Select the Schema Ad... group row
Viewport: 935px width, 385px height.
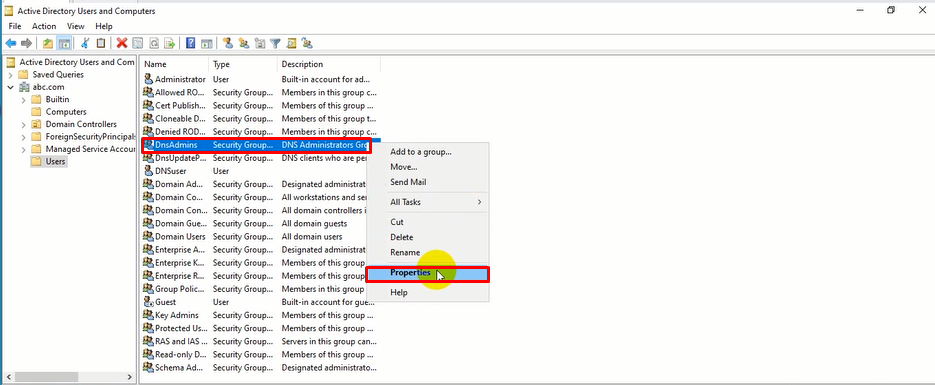click(261, 368)
